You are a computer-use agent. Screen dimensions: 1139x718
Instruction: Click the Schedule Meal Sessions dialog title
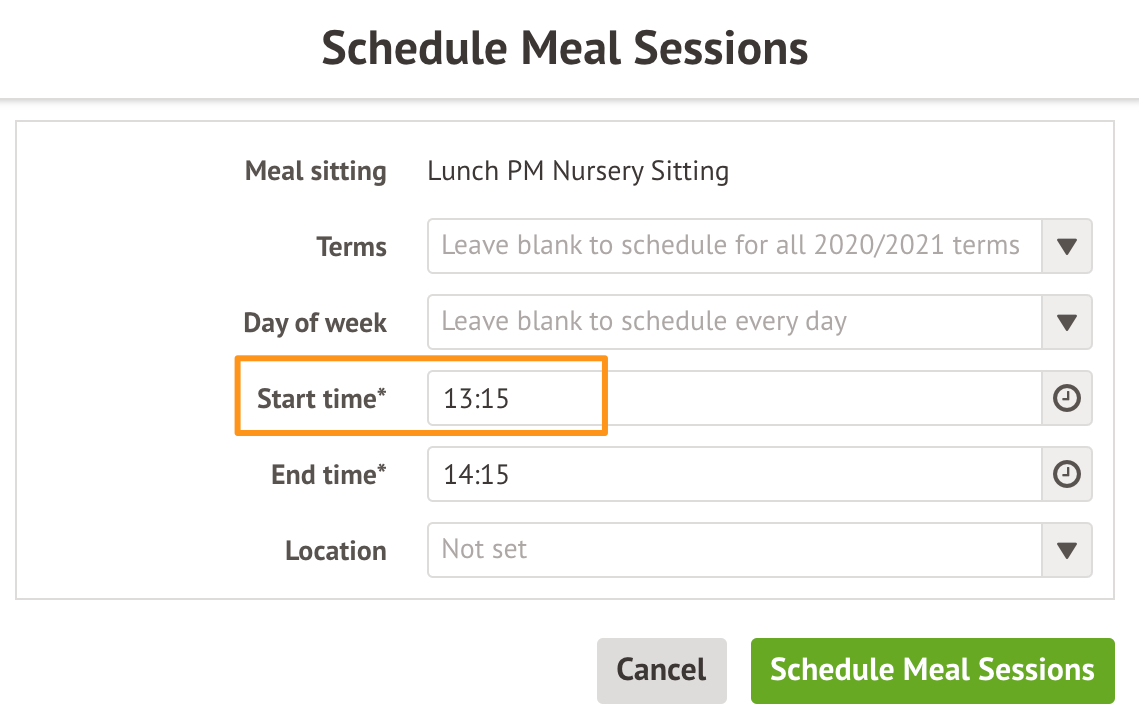coord(565,49)
